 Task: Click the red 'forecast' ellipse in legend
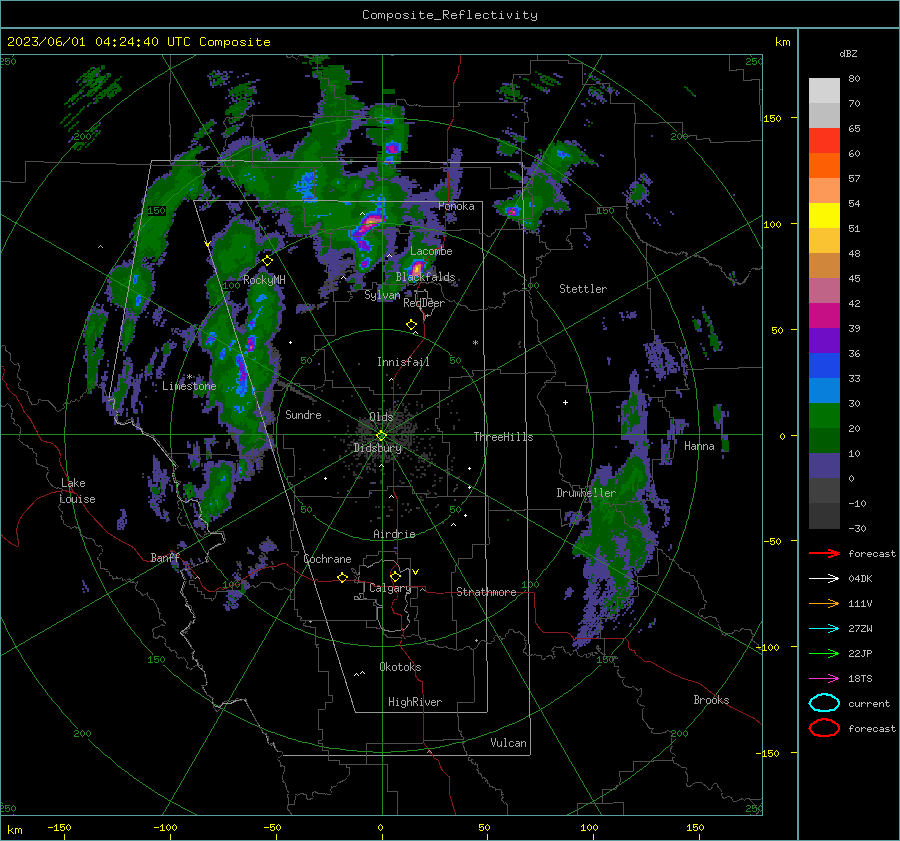[824, 728]
